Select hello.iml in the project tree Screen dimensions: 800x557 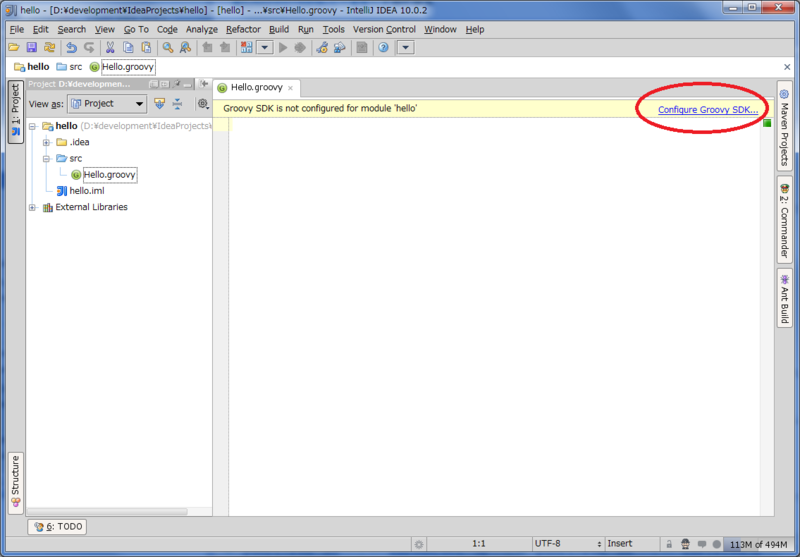pyautogui.click(x=81, y=191)
